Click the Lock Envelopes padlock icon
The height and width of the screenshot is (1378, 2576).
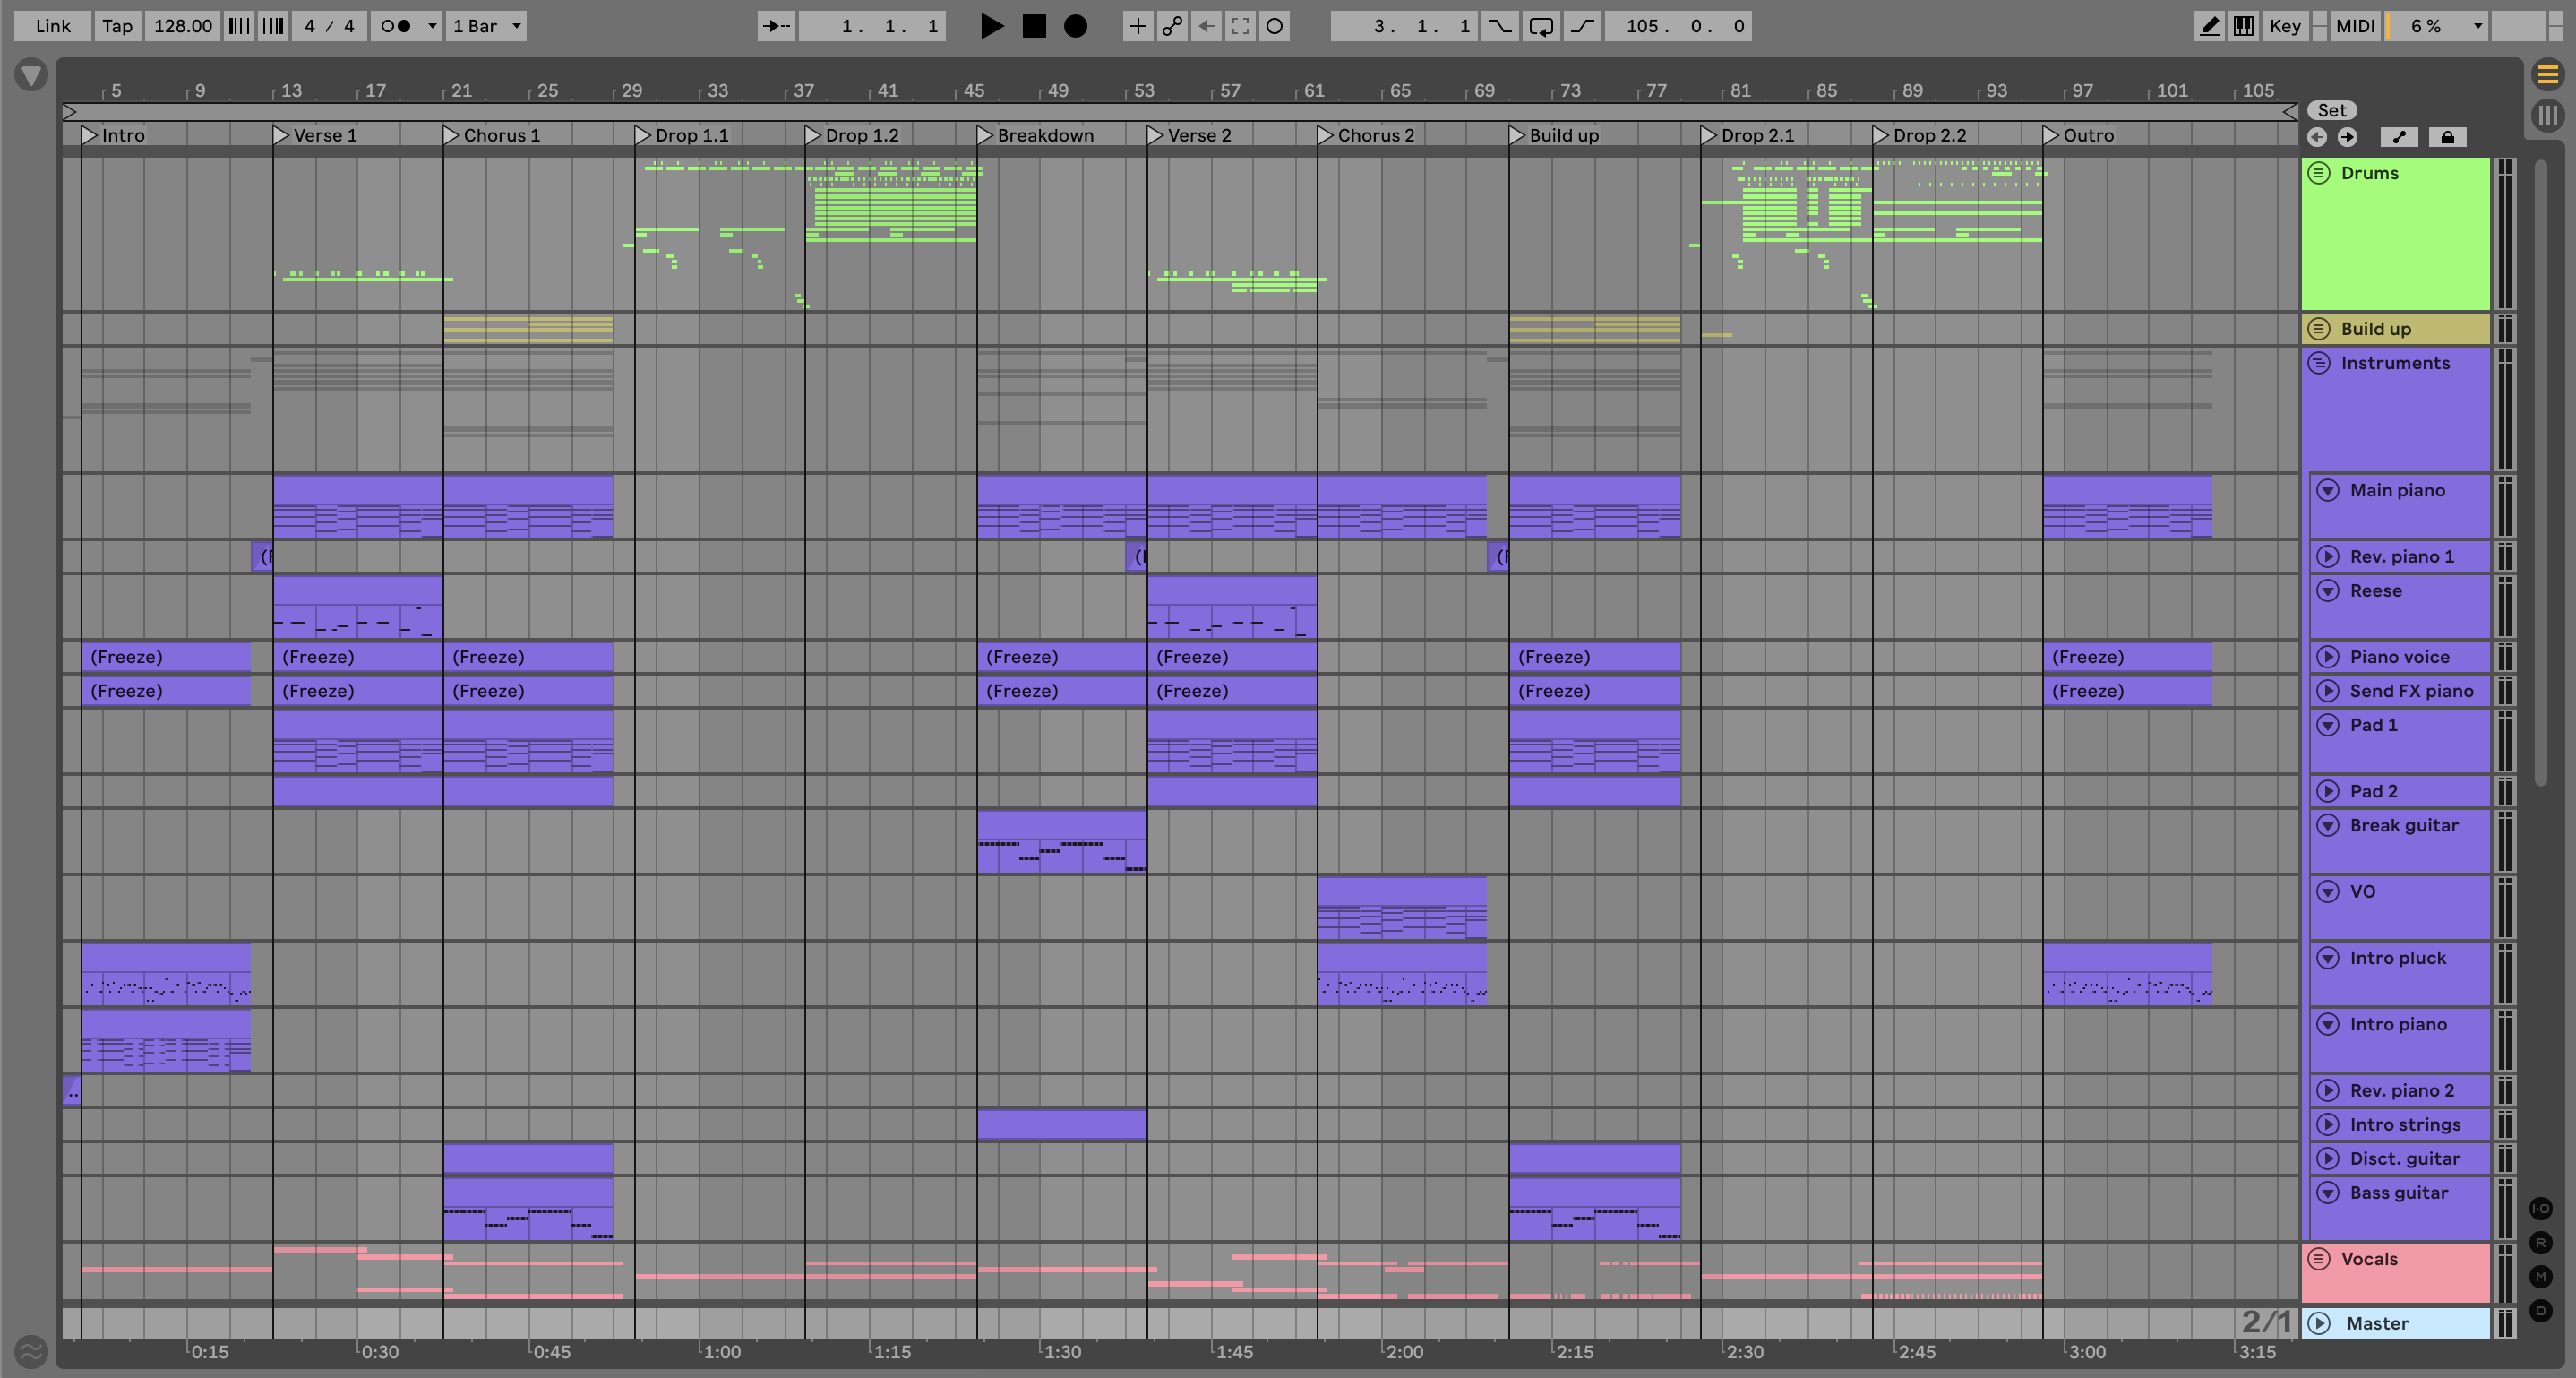pyautogui.click(x=2447, y=137)
